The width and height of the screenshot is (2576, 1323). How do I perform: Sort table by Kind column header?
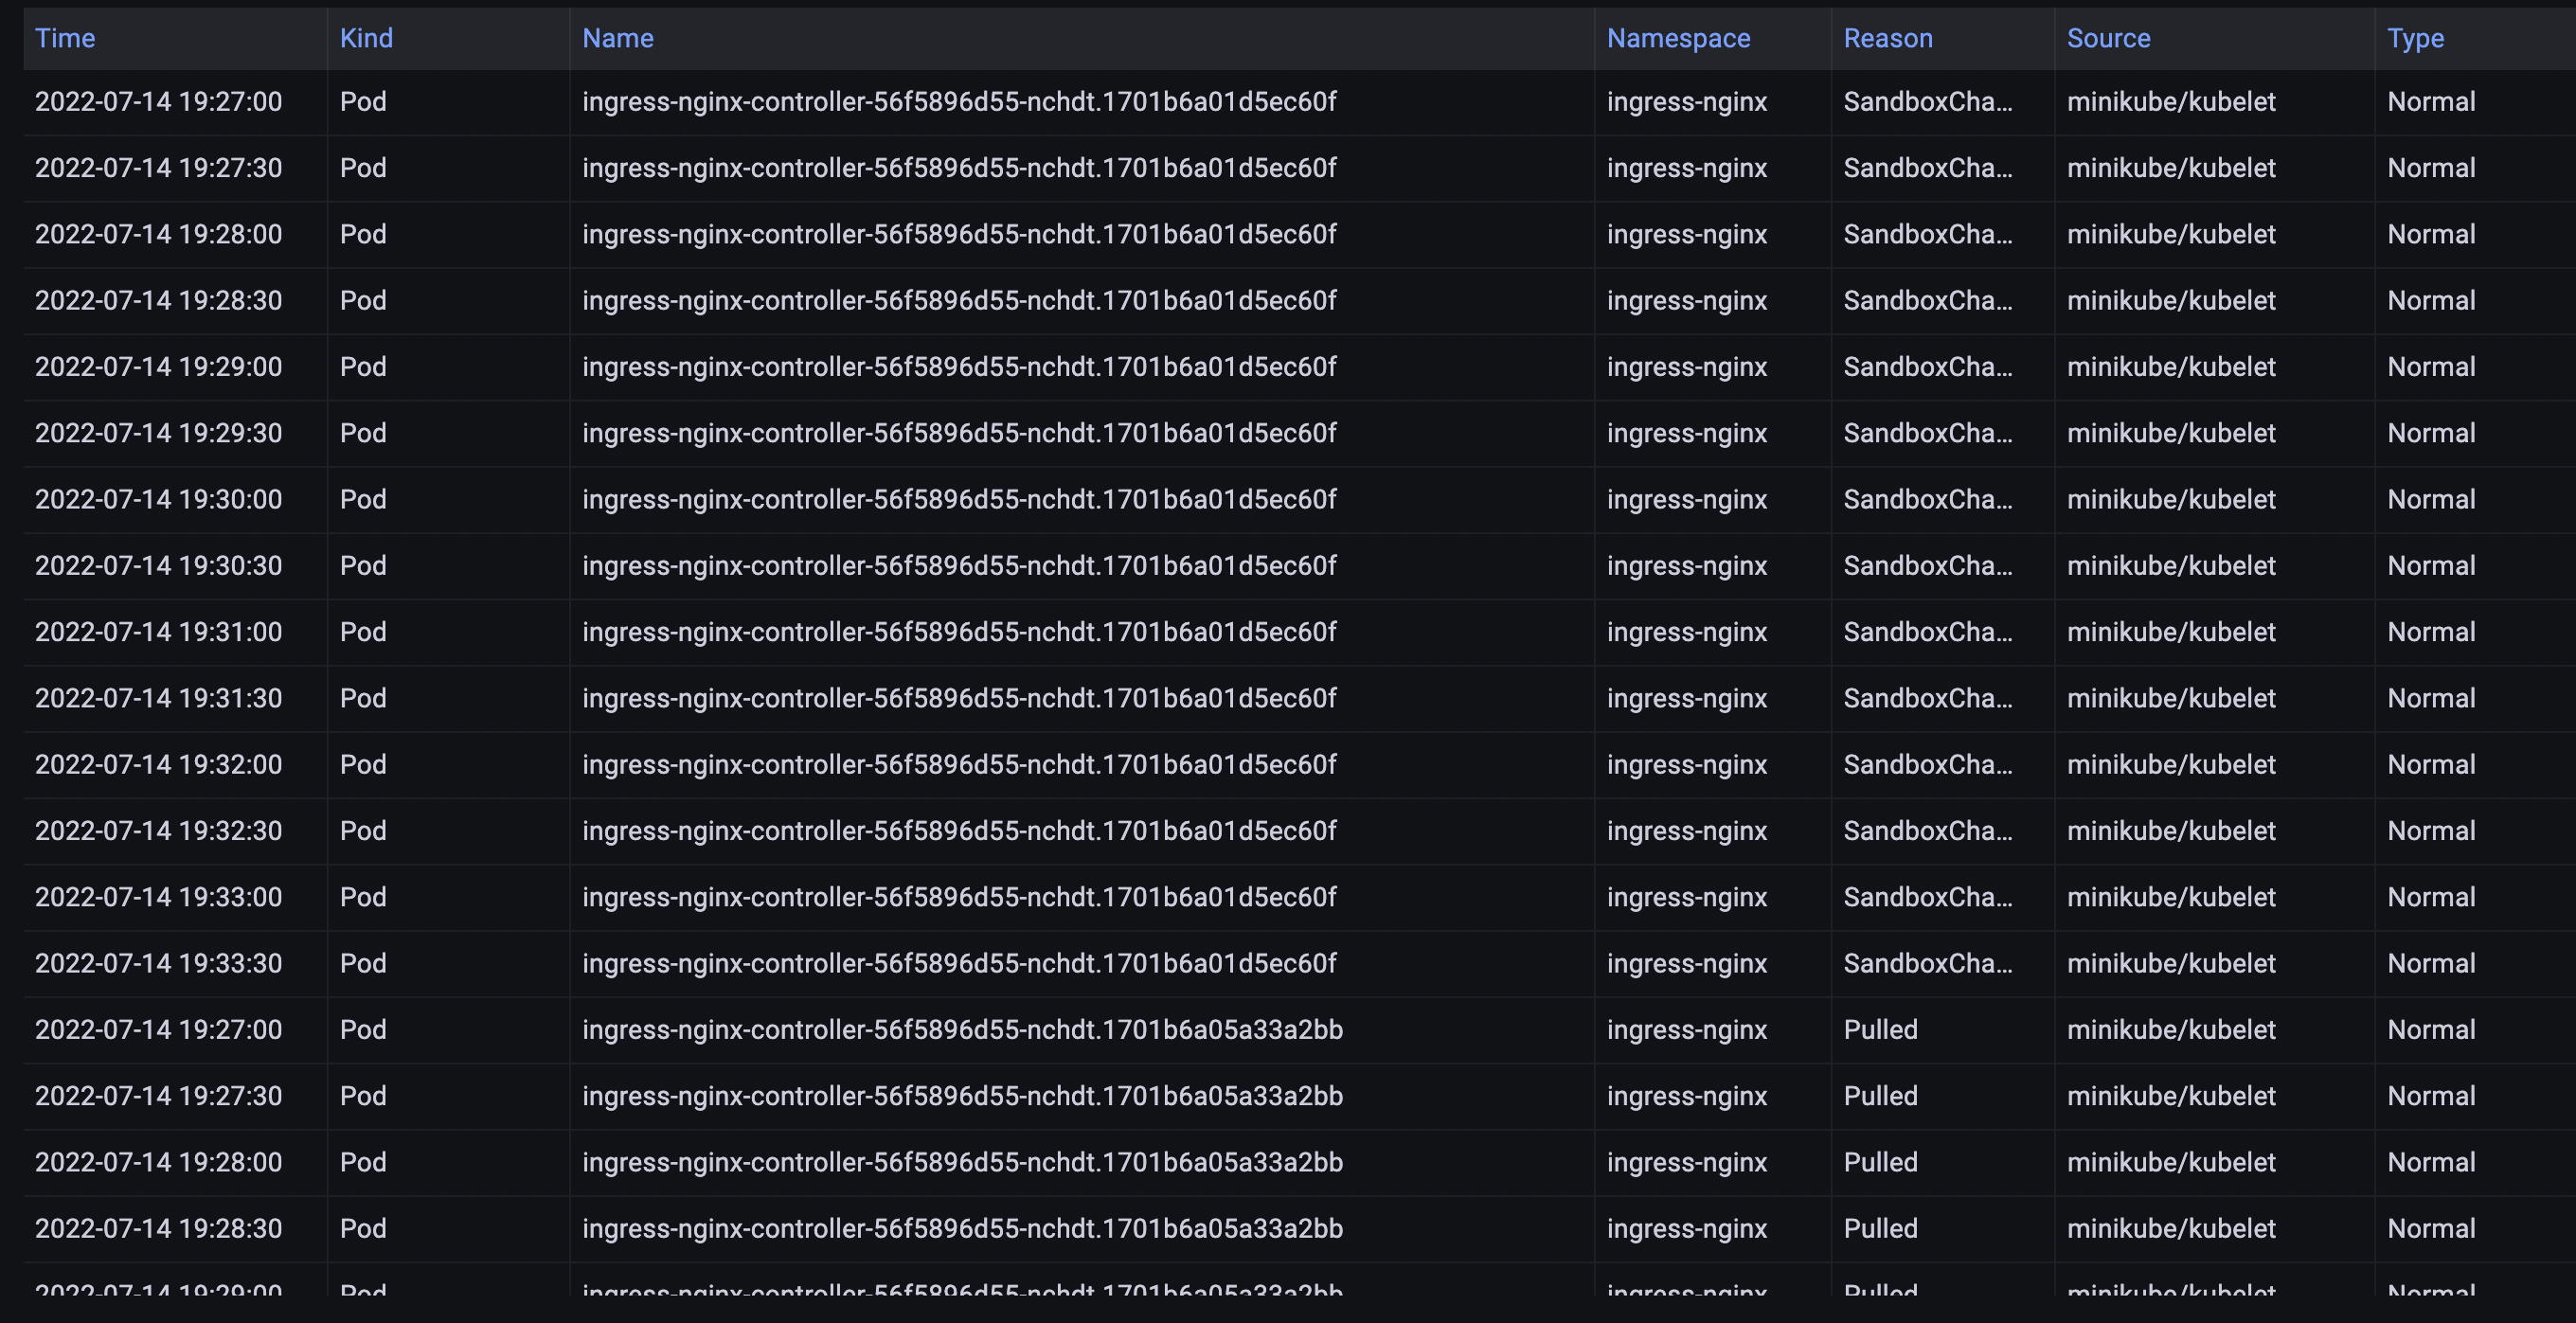(x=366, y=38)
